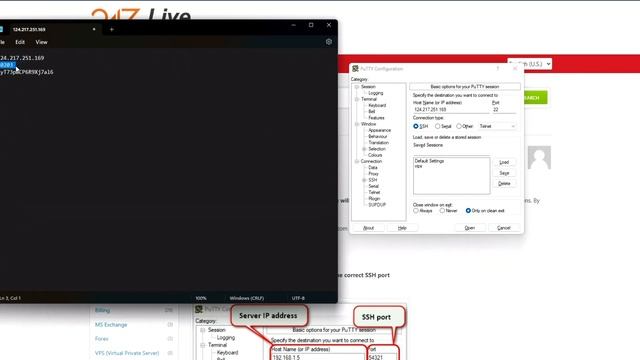This screenshot has height=360, width=640.
Task: Click the Help button in PuTTY
Action: [402, 228]
